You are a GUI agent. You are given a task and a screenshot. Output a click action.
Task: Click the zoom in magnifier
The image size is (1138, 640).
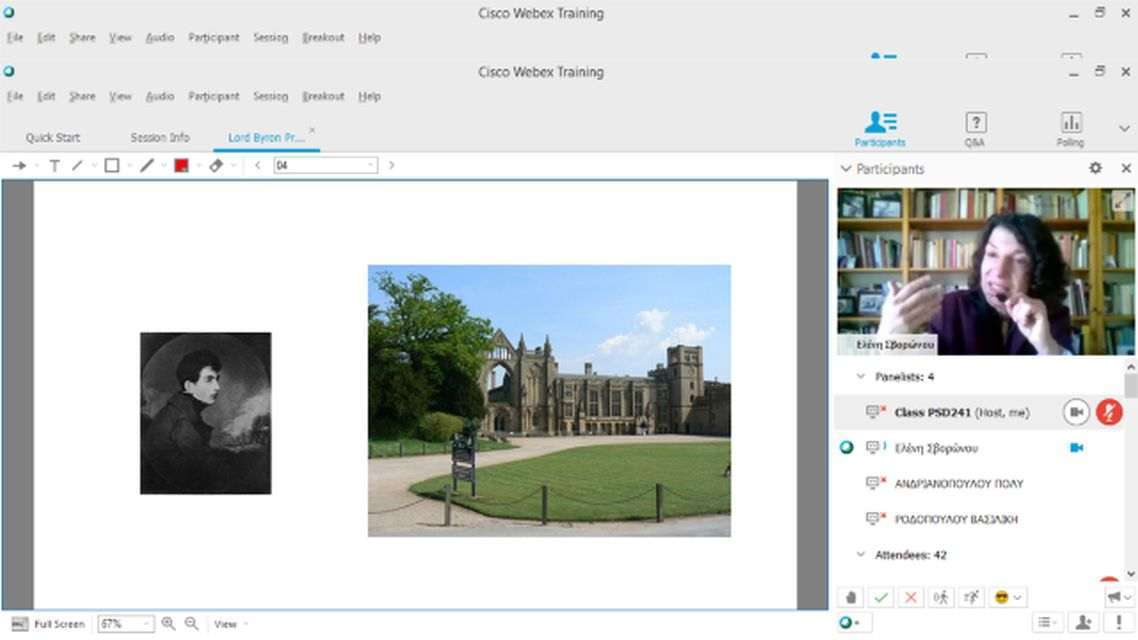(x=168, y=624)
